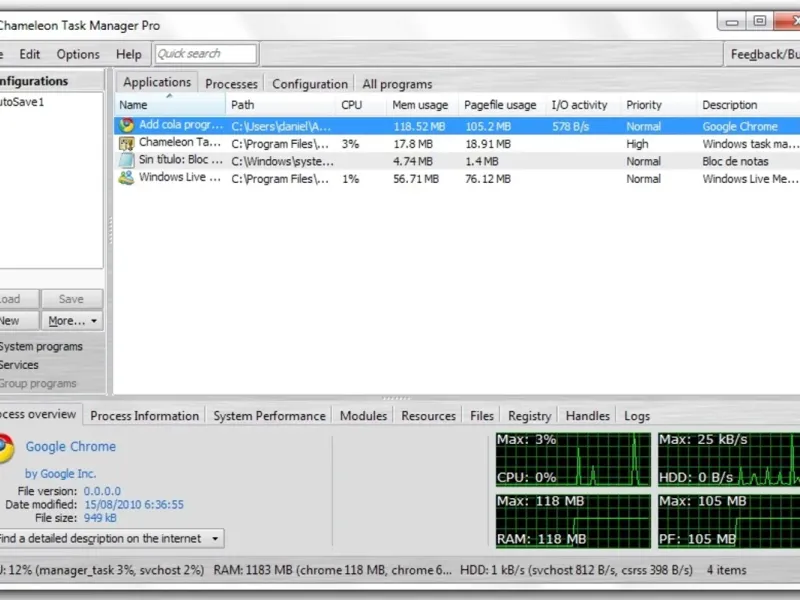This screenshot has width=800, height=600.
Task: Click the PF pagefile usage graph
Action: [x=729, y=521]
